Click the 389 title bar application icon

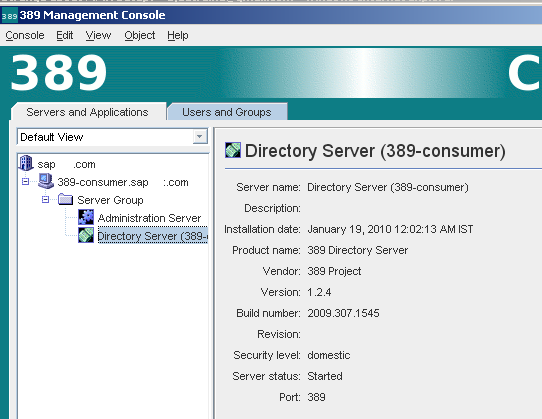click(x=9, y=16)
